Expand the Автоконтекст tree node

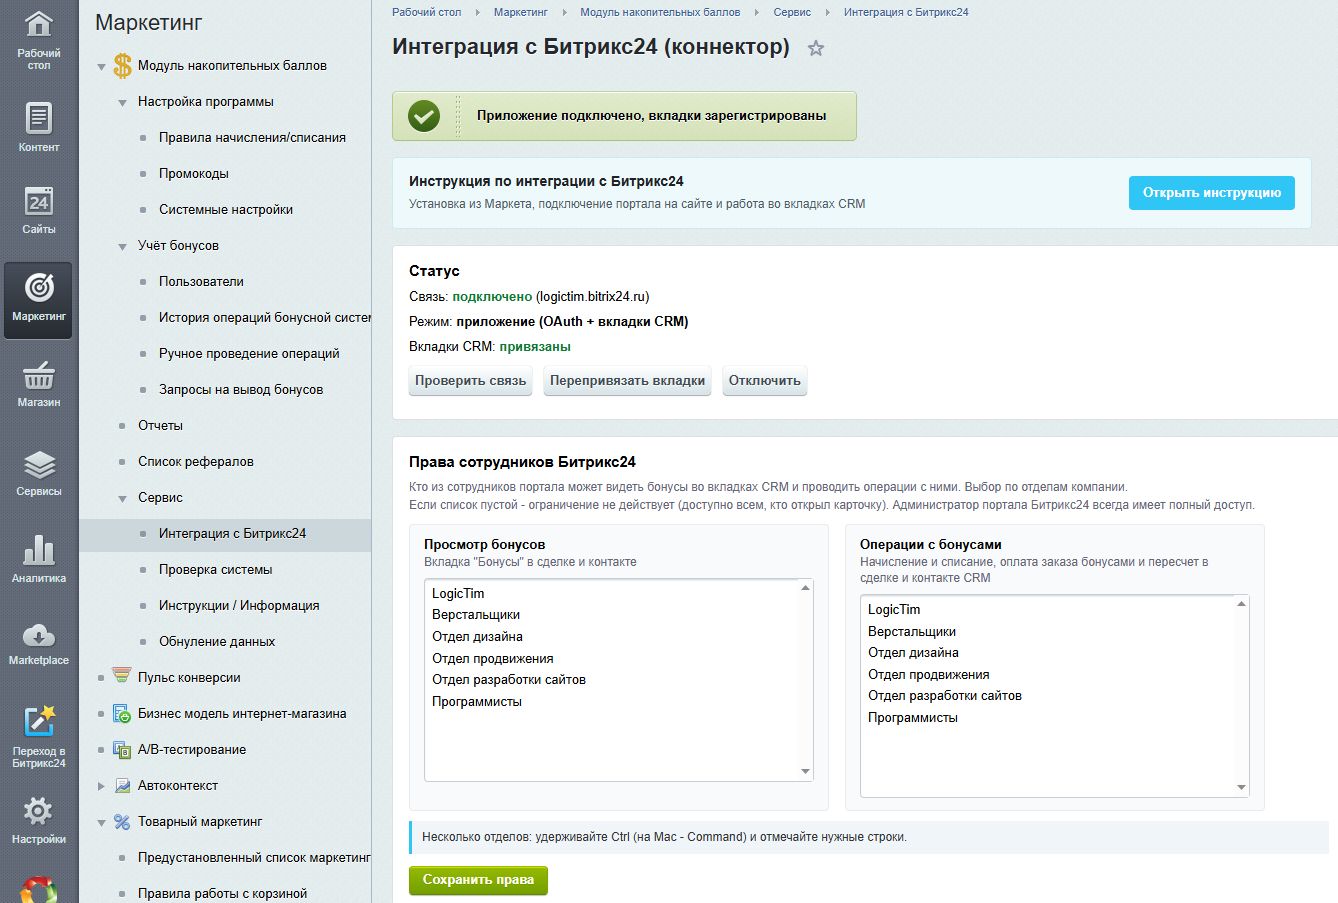click(x=101, y=786)
